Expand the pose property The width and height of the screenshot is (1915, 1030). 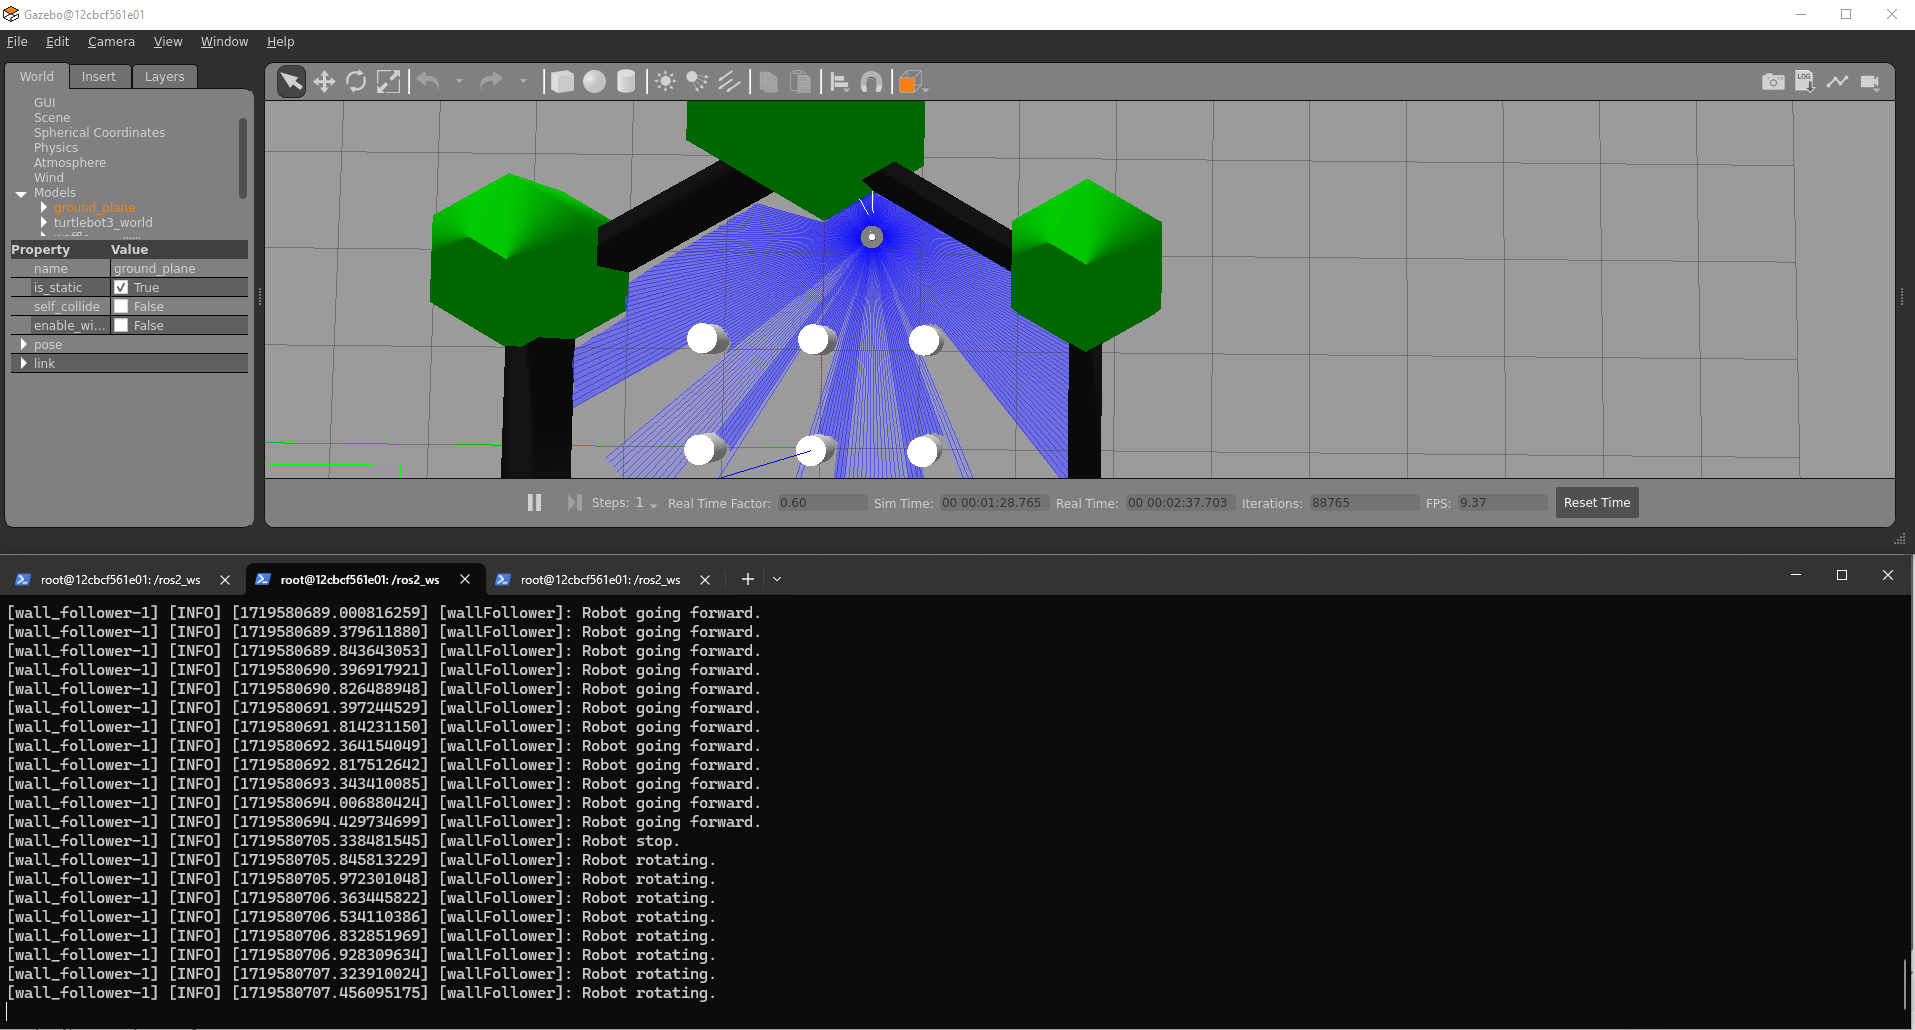pos(24,344)
